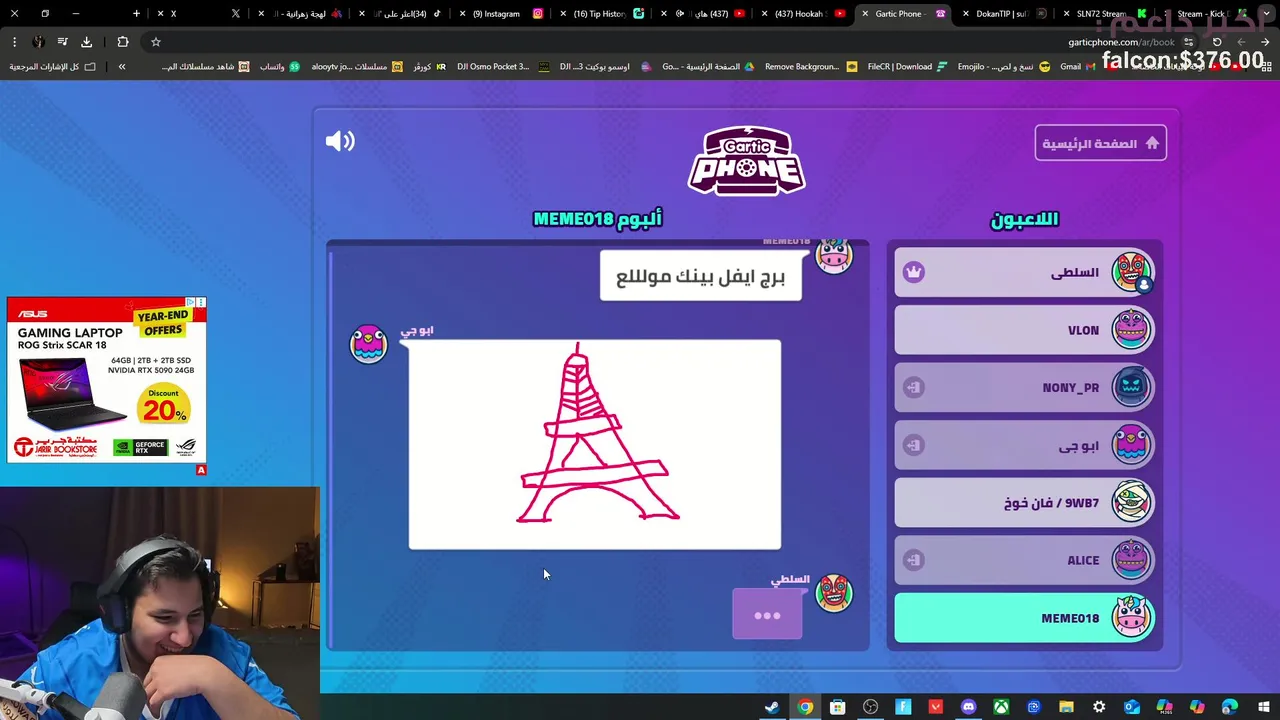This screenshot has height=720, width=1280.
Task: Click album icon on NONY_PR row
Action: pyautogui.click(x=913, y=387)
